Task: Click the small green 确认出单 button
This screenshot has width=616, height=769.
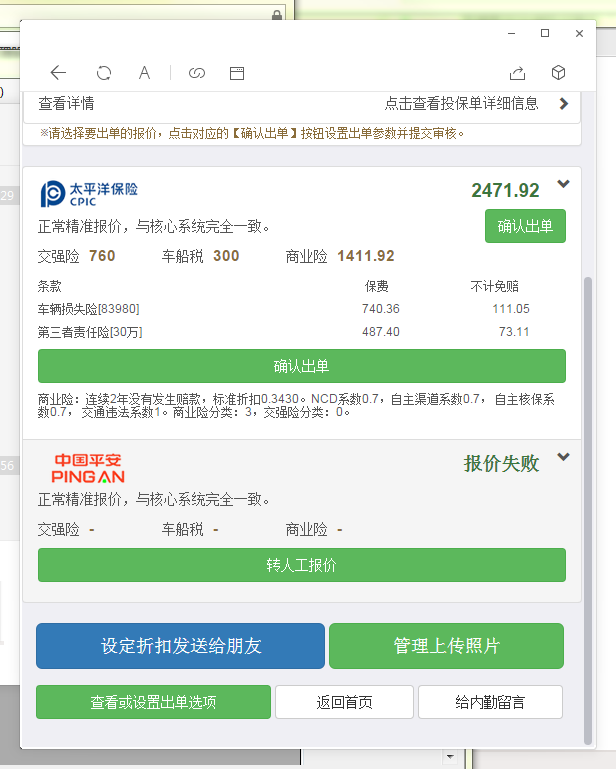Action: (x=525, y=226)
